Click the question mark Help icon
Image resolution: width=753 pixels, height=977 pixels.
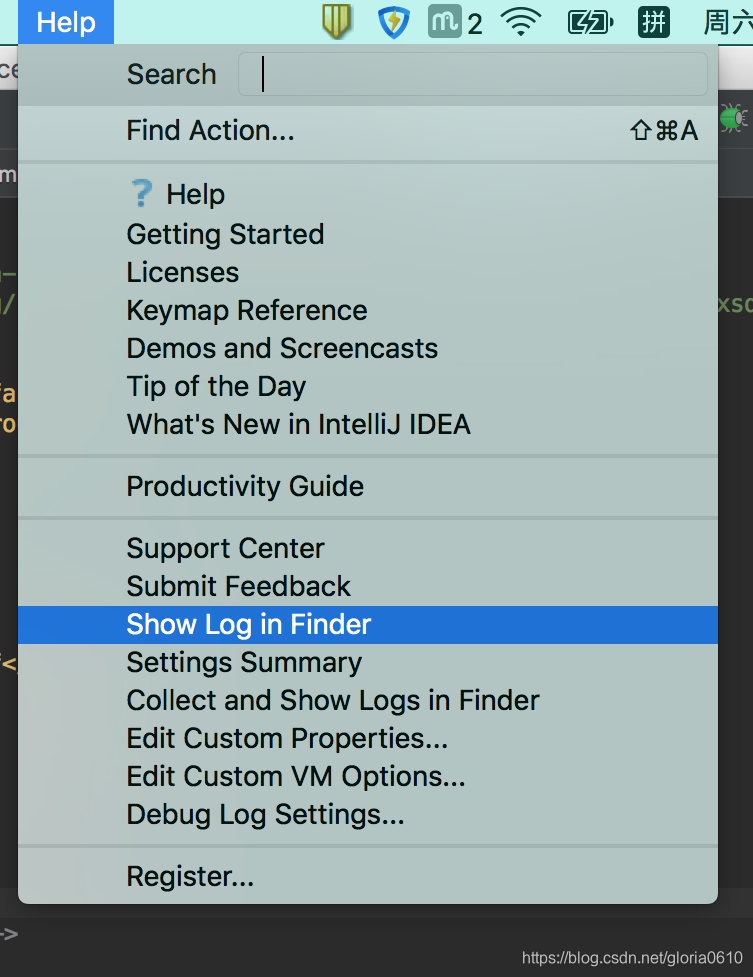pos(144,193)
